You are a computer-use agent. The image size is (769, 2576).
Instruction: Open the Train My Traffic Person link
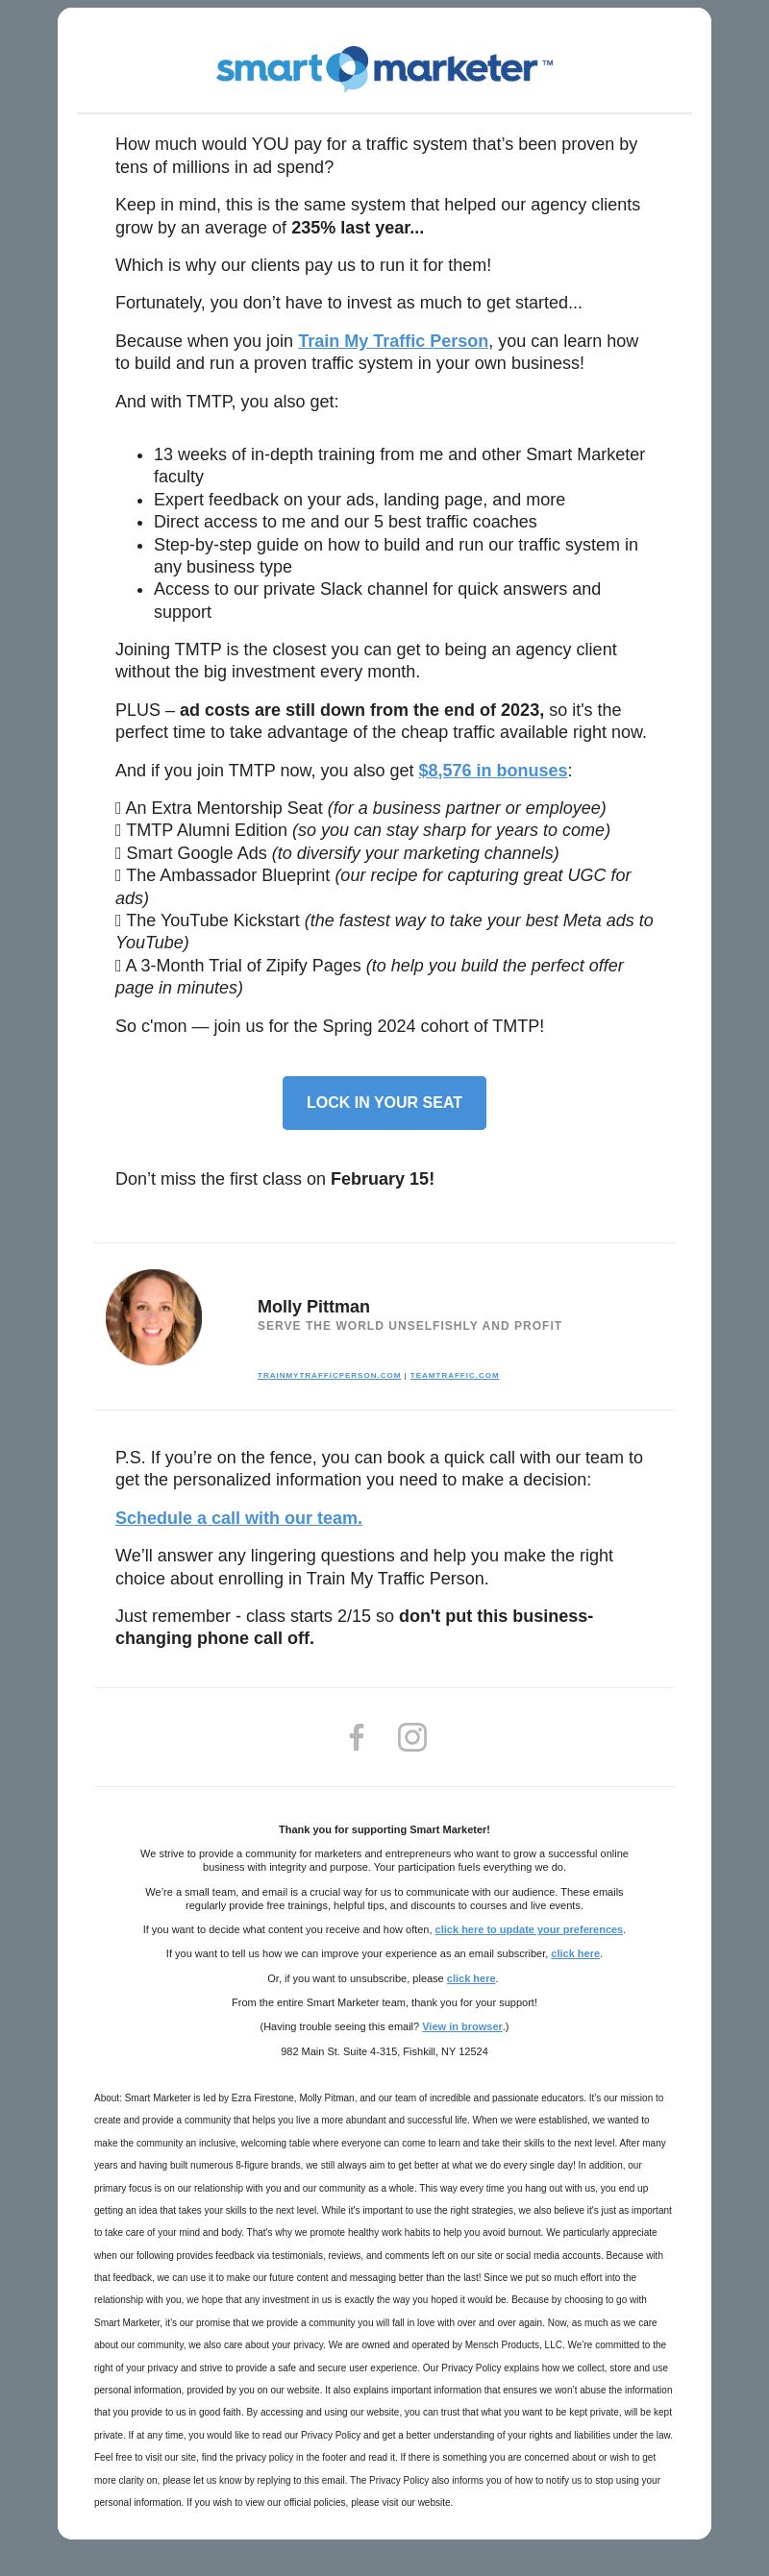(x=393, y=341)
